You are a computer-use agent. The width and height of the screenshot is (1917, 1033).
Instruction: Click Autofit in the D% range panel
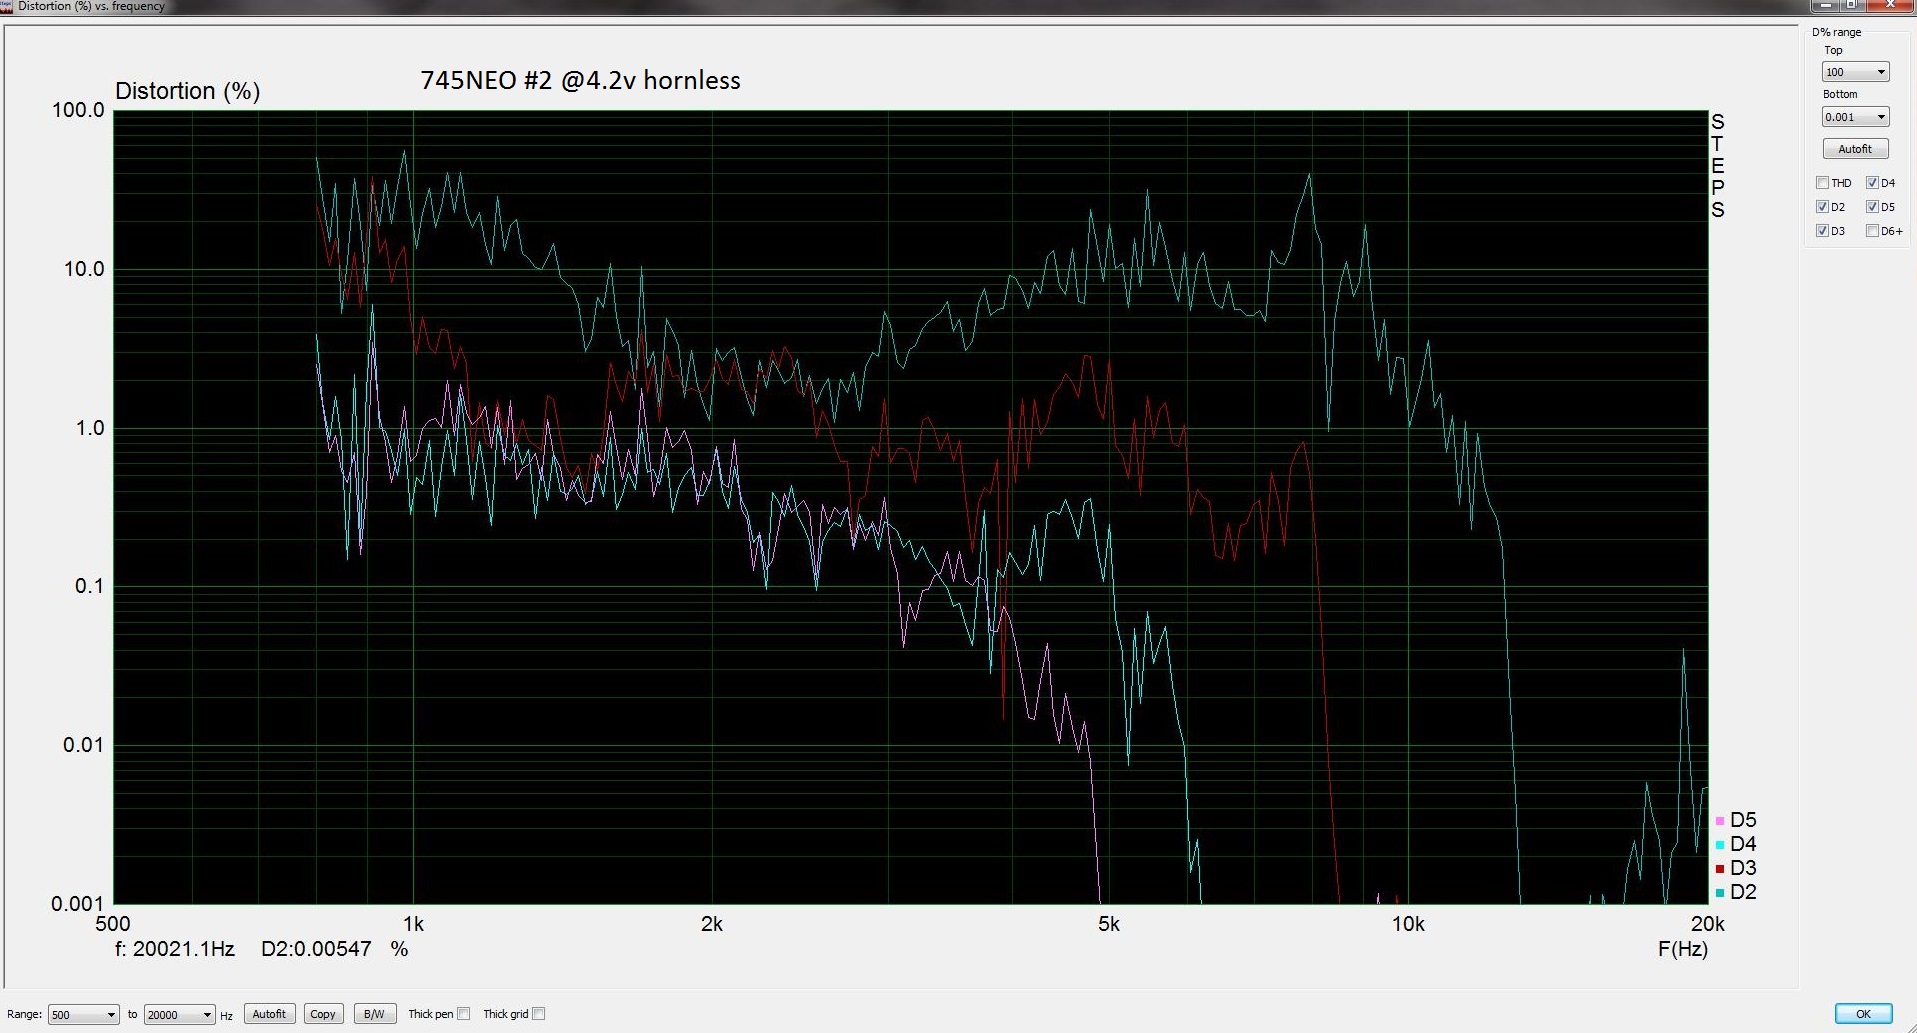coord(1855,149)
